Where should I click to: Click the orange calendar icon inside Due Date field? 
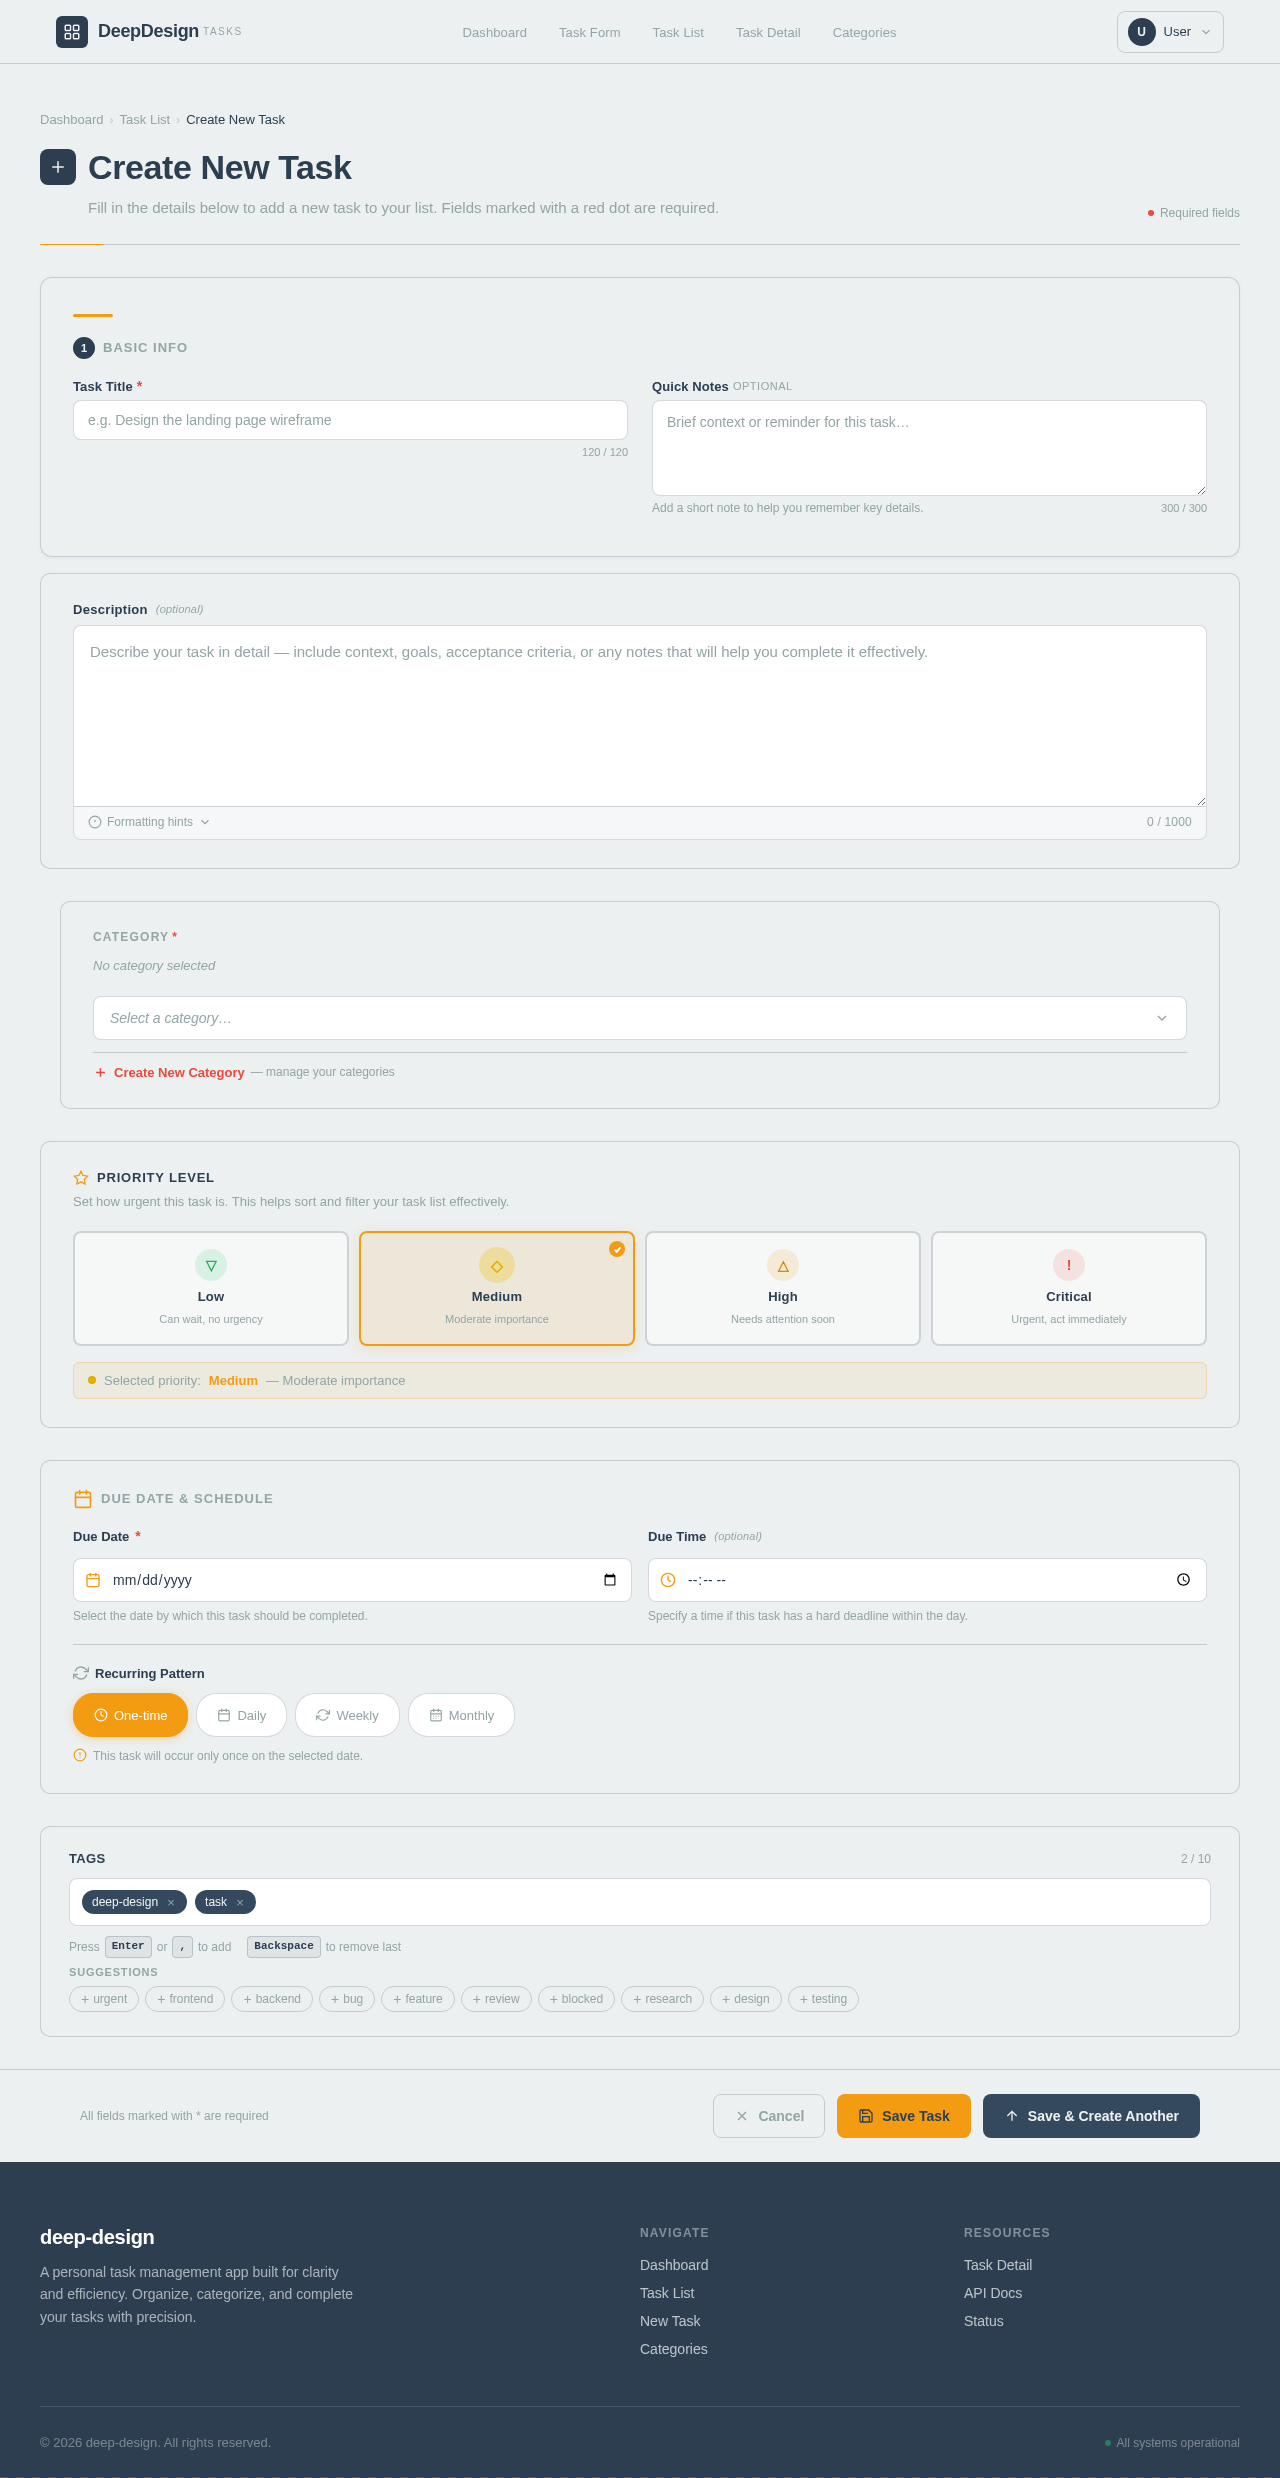tap(93, 1580)
